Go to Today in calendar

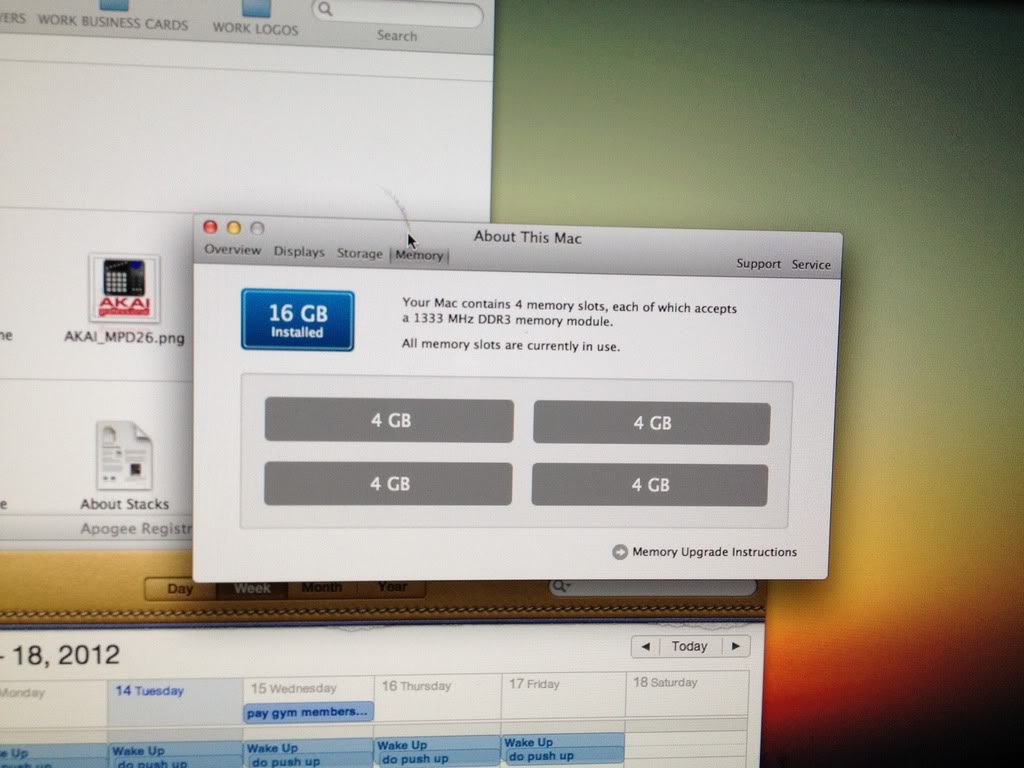(690, 647)
